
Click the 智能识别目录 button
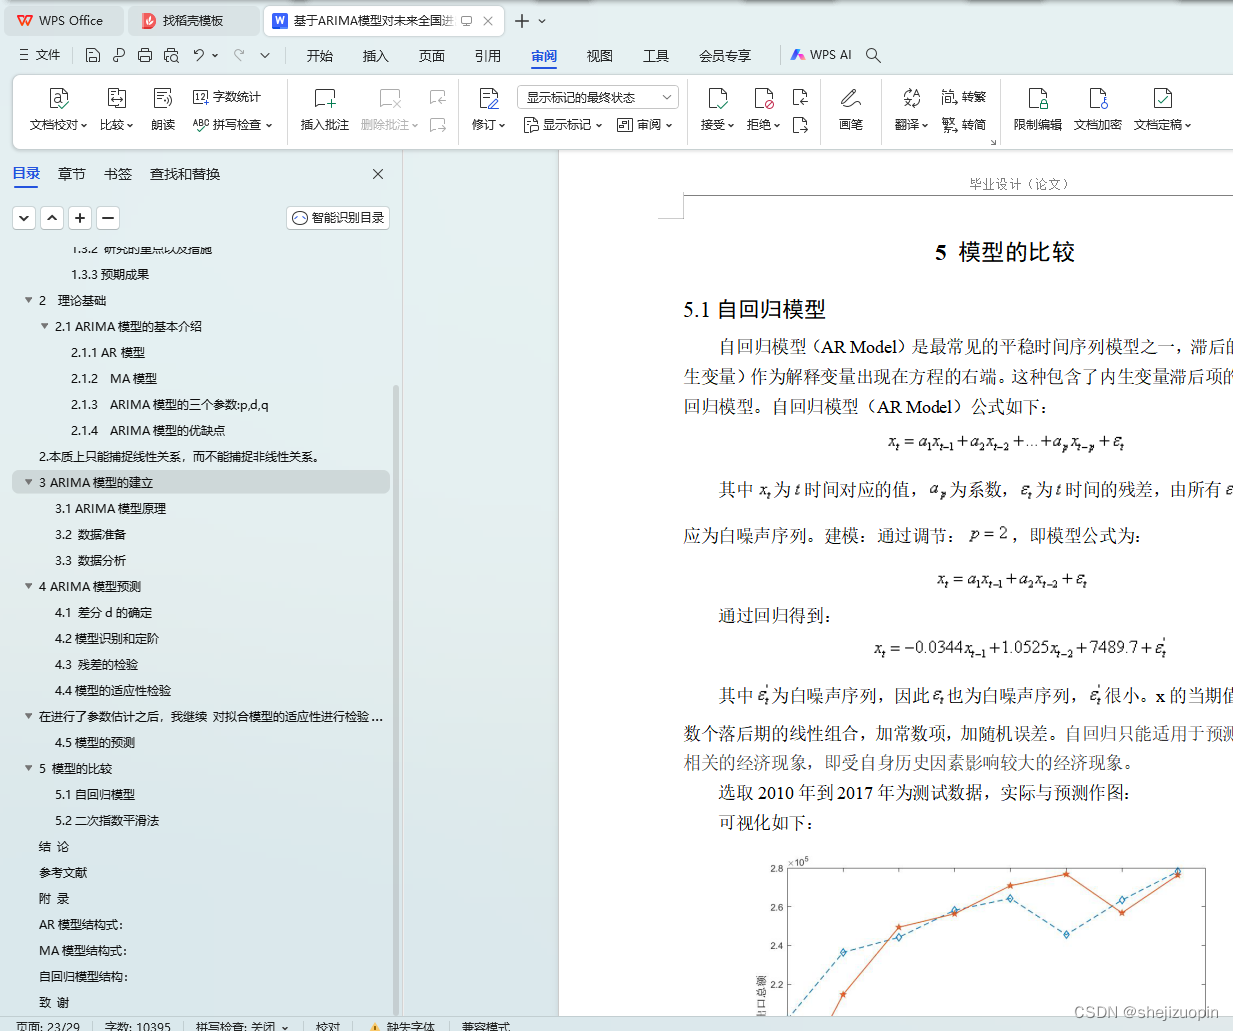(x=338, y=218)
